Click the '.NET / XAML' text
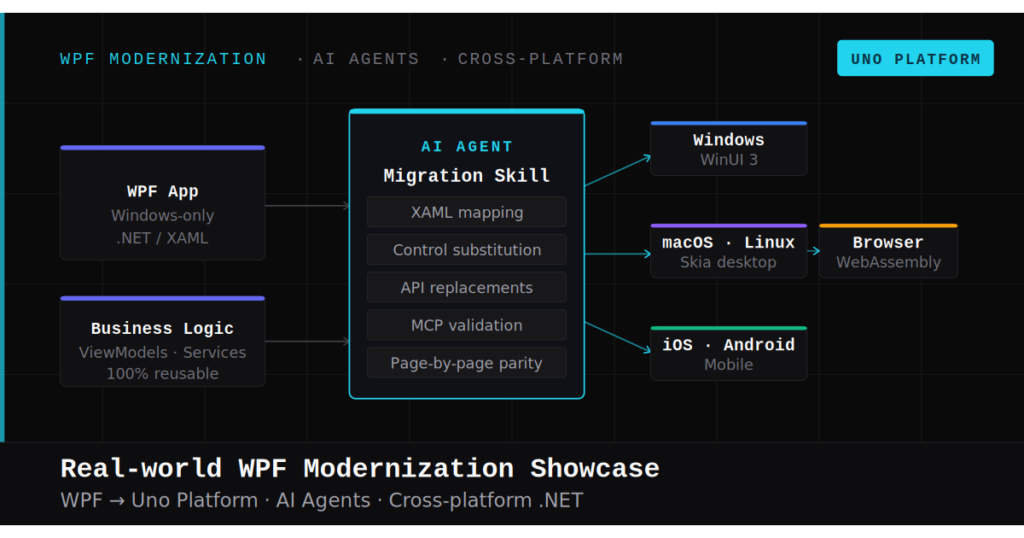The image size is (1024, 538). (163, 238)
